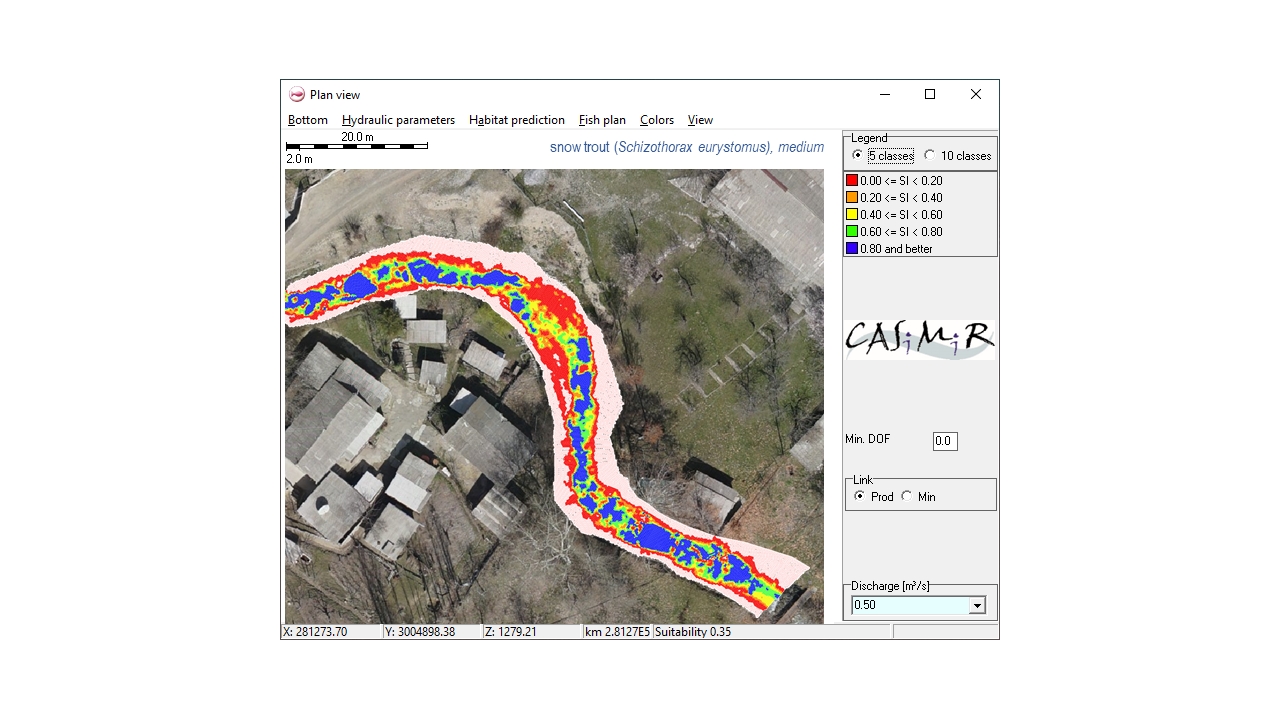Click the Min. DOF input field

[944, 441]
